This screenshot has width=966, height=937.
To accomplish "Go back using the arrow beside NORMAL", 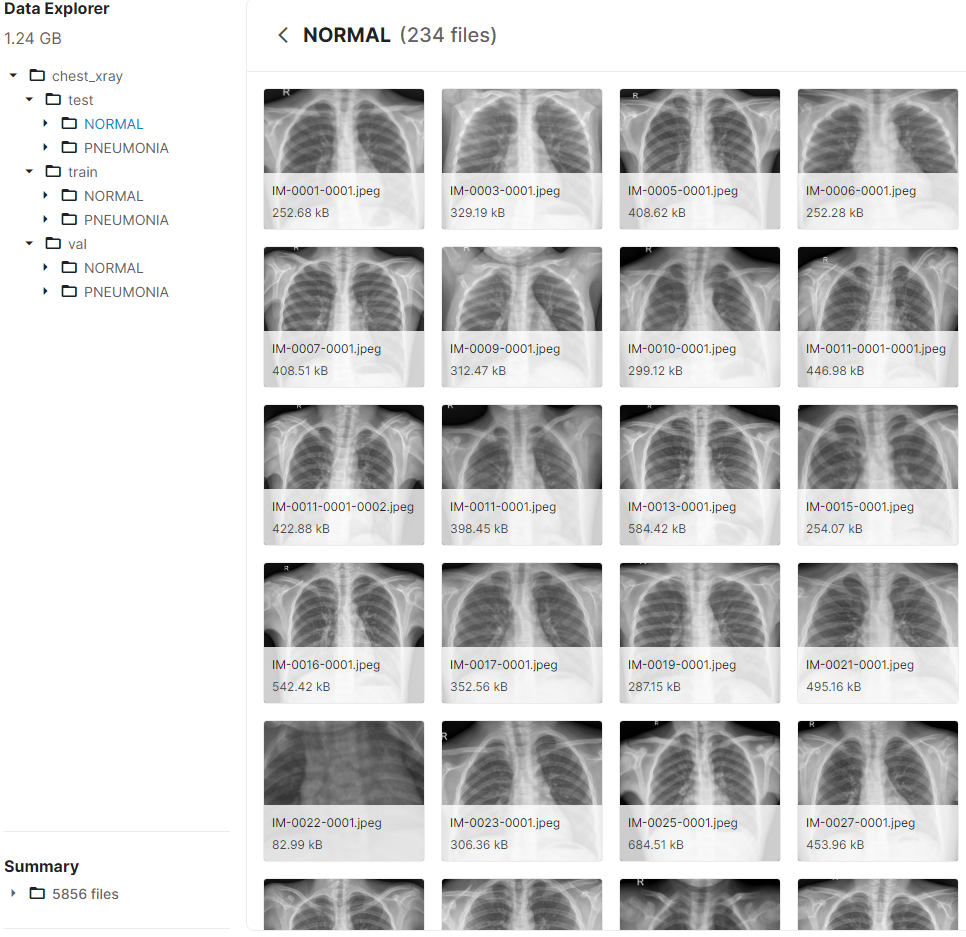I will [283, 35].
